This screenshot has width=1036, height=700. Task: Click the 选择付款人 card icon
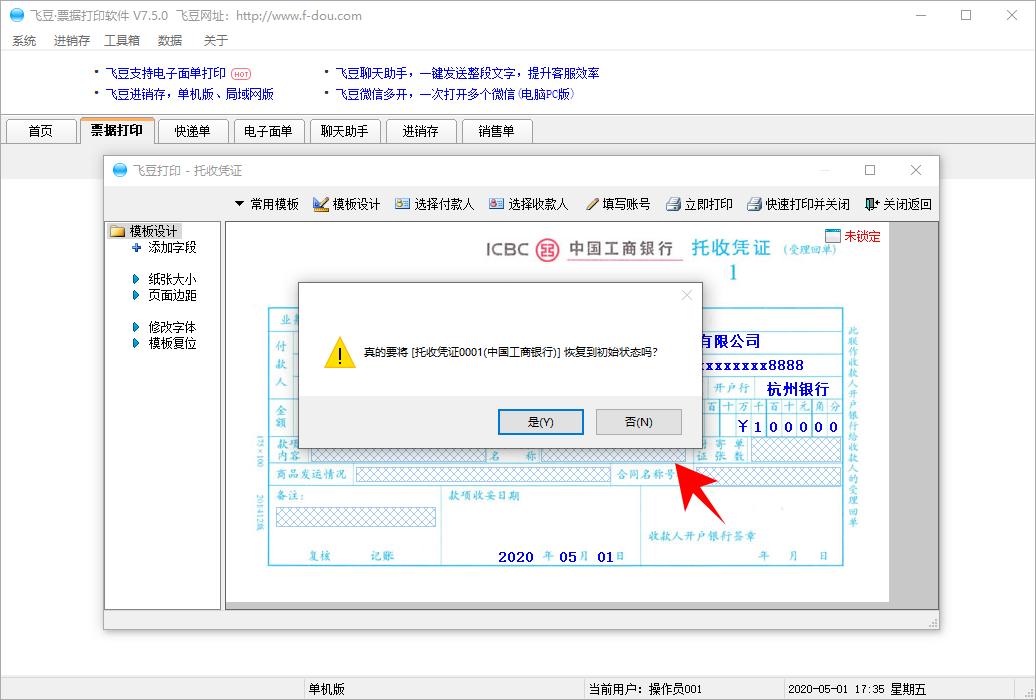pyautogui.click(x=402, y=204)
